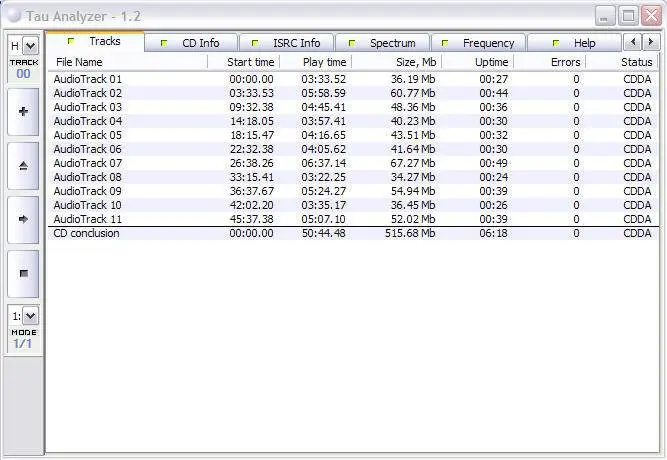Open the drive letter H dropdown
The image size is (667, 460).
click(30, 46)
